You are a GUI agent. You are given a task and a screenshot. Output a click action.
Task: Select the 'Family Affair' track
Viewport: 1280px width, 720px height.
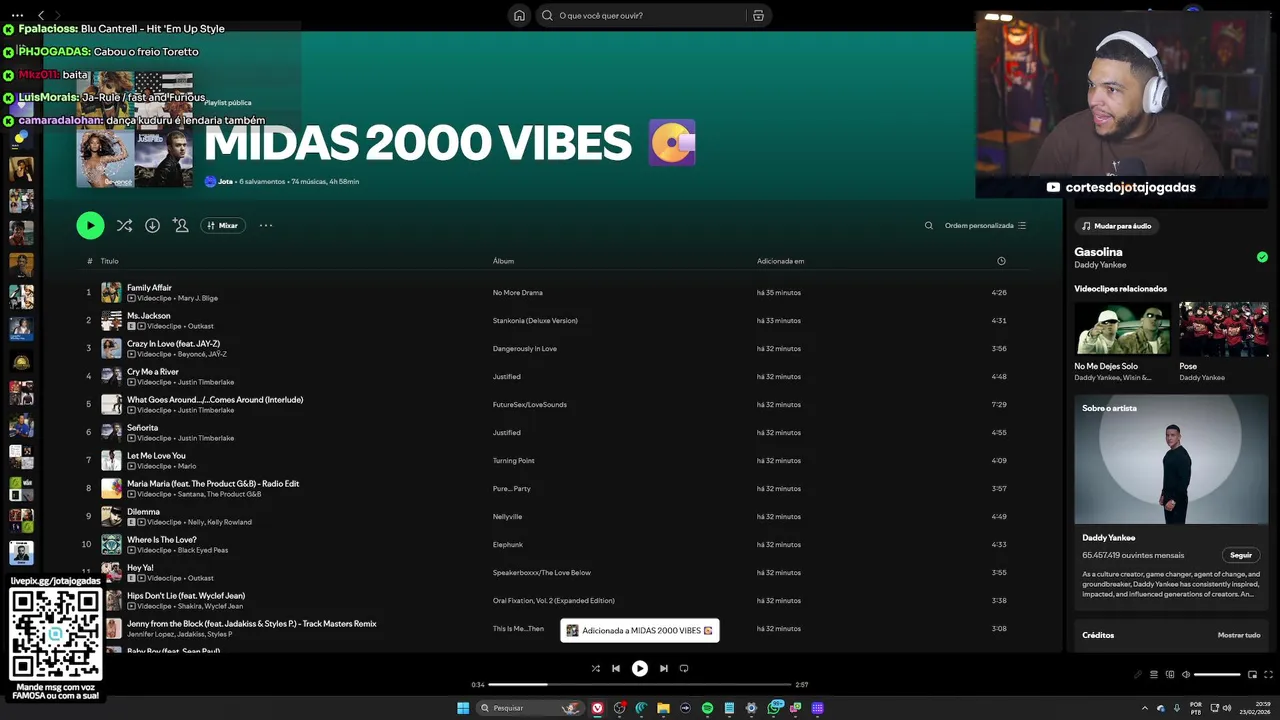coord(149,288)
